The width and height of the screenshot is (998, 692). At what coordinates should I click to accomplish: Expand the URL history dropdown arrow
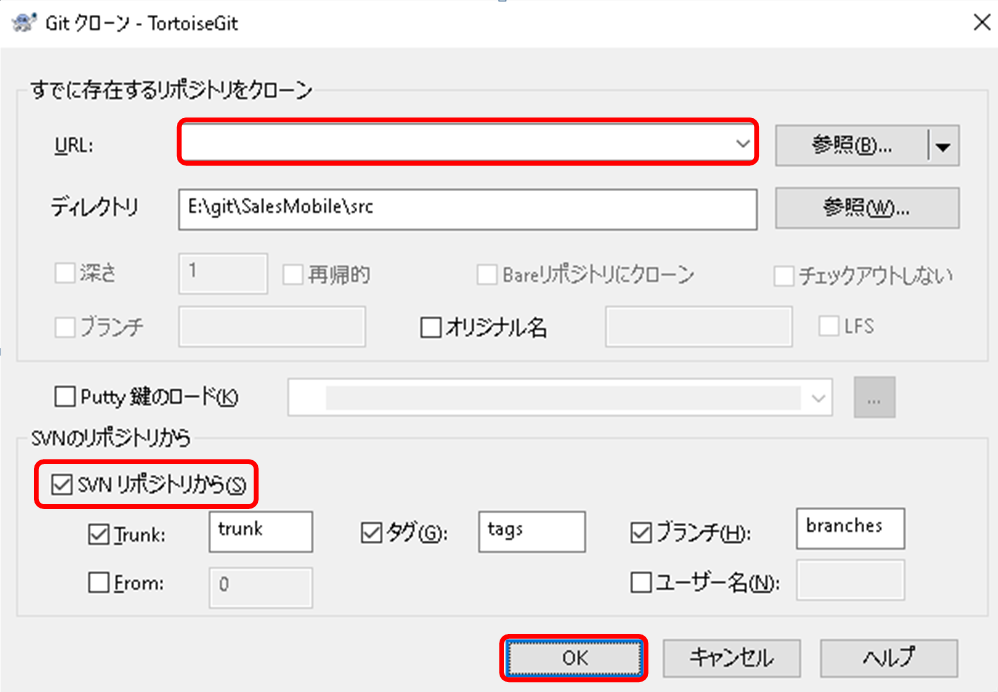point(742,143)
